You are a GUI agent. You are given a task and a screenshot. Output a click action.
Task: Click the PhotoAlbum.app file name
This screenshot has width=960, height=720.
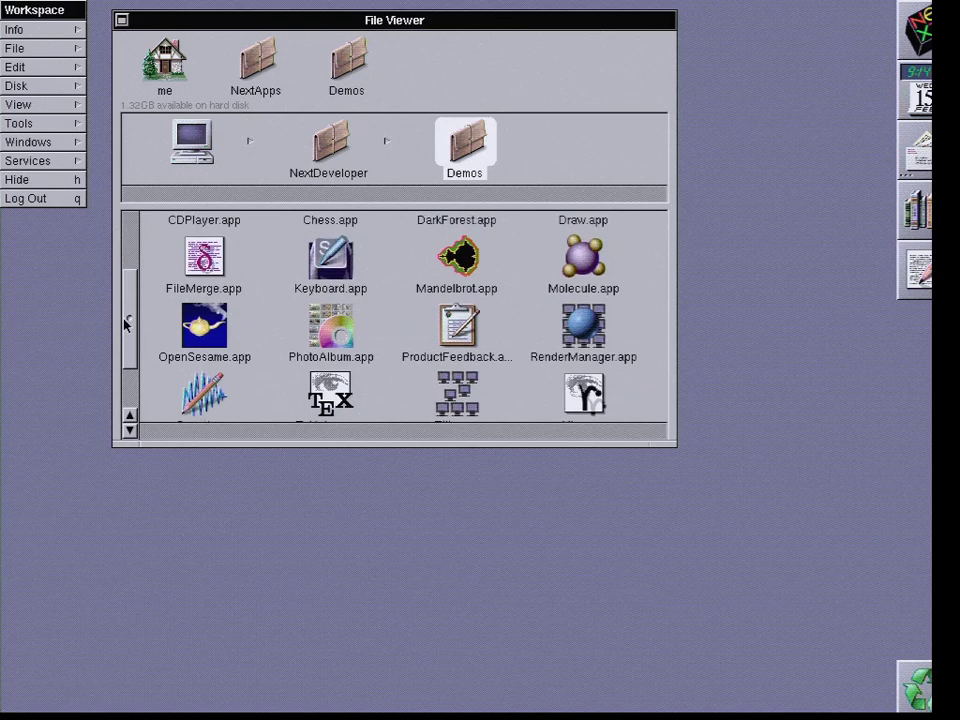pos(331,357)
